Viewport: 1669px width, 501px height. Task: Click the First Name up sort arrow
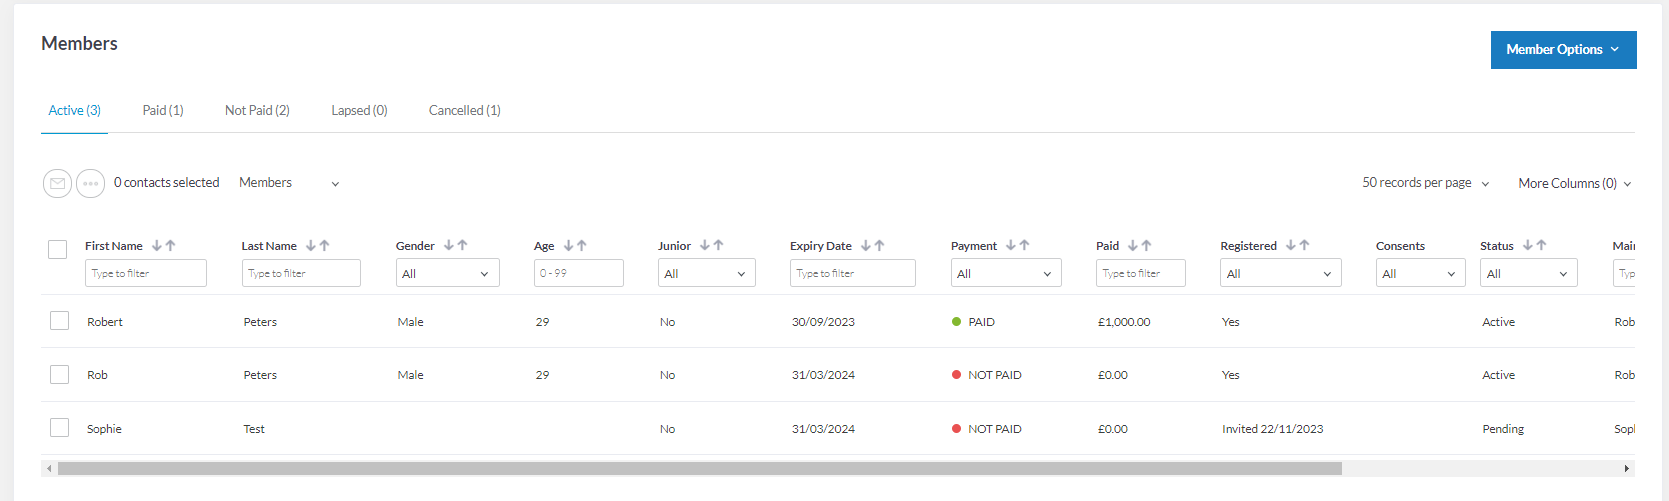[171, 245]
